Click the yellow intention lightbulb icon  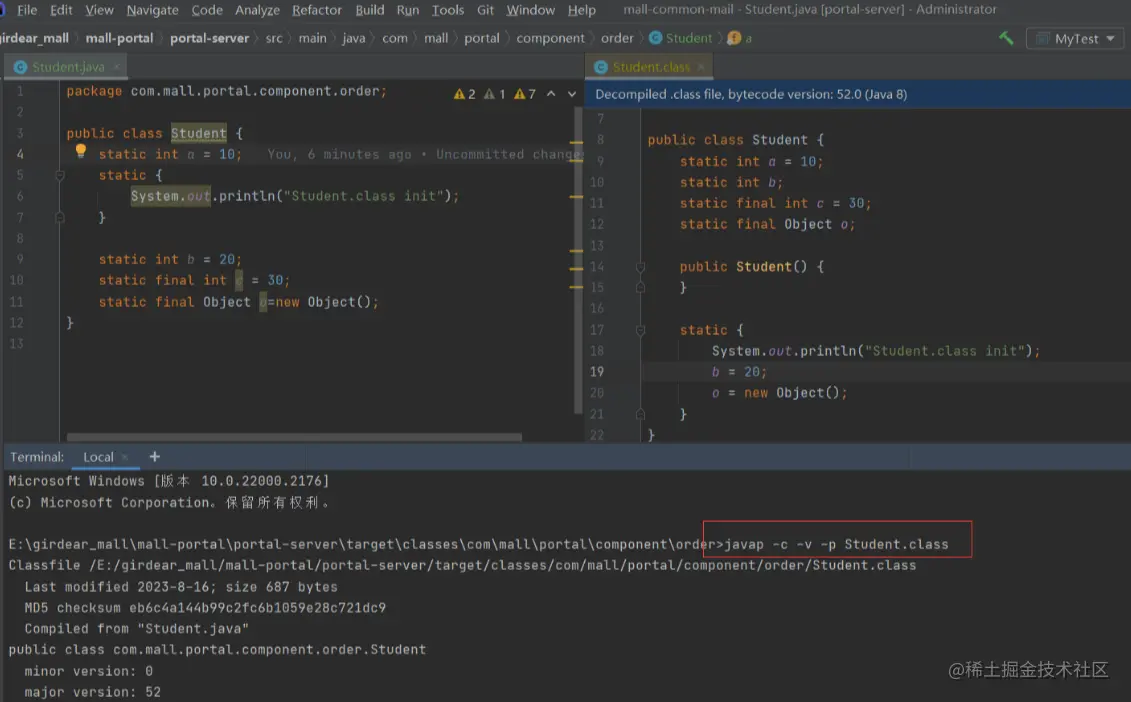[81, 151]
